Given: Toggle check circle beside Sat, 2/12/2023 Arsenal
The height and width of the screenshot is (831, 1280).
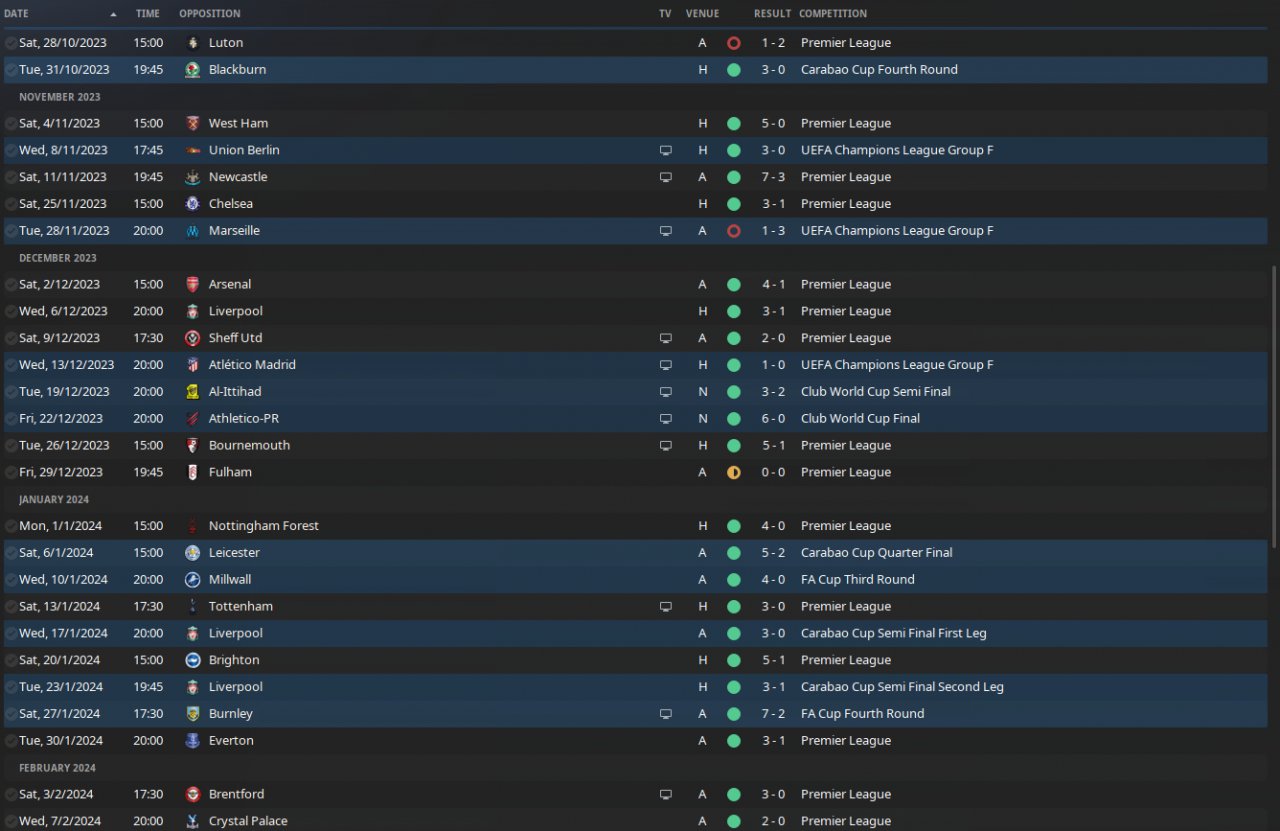Looking at the screenshot, I should point(10,285).
